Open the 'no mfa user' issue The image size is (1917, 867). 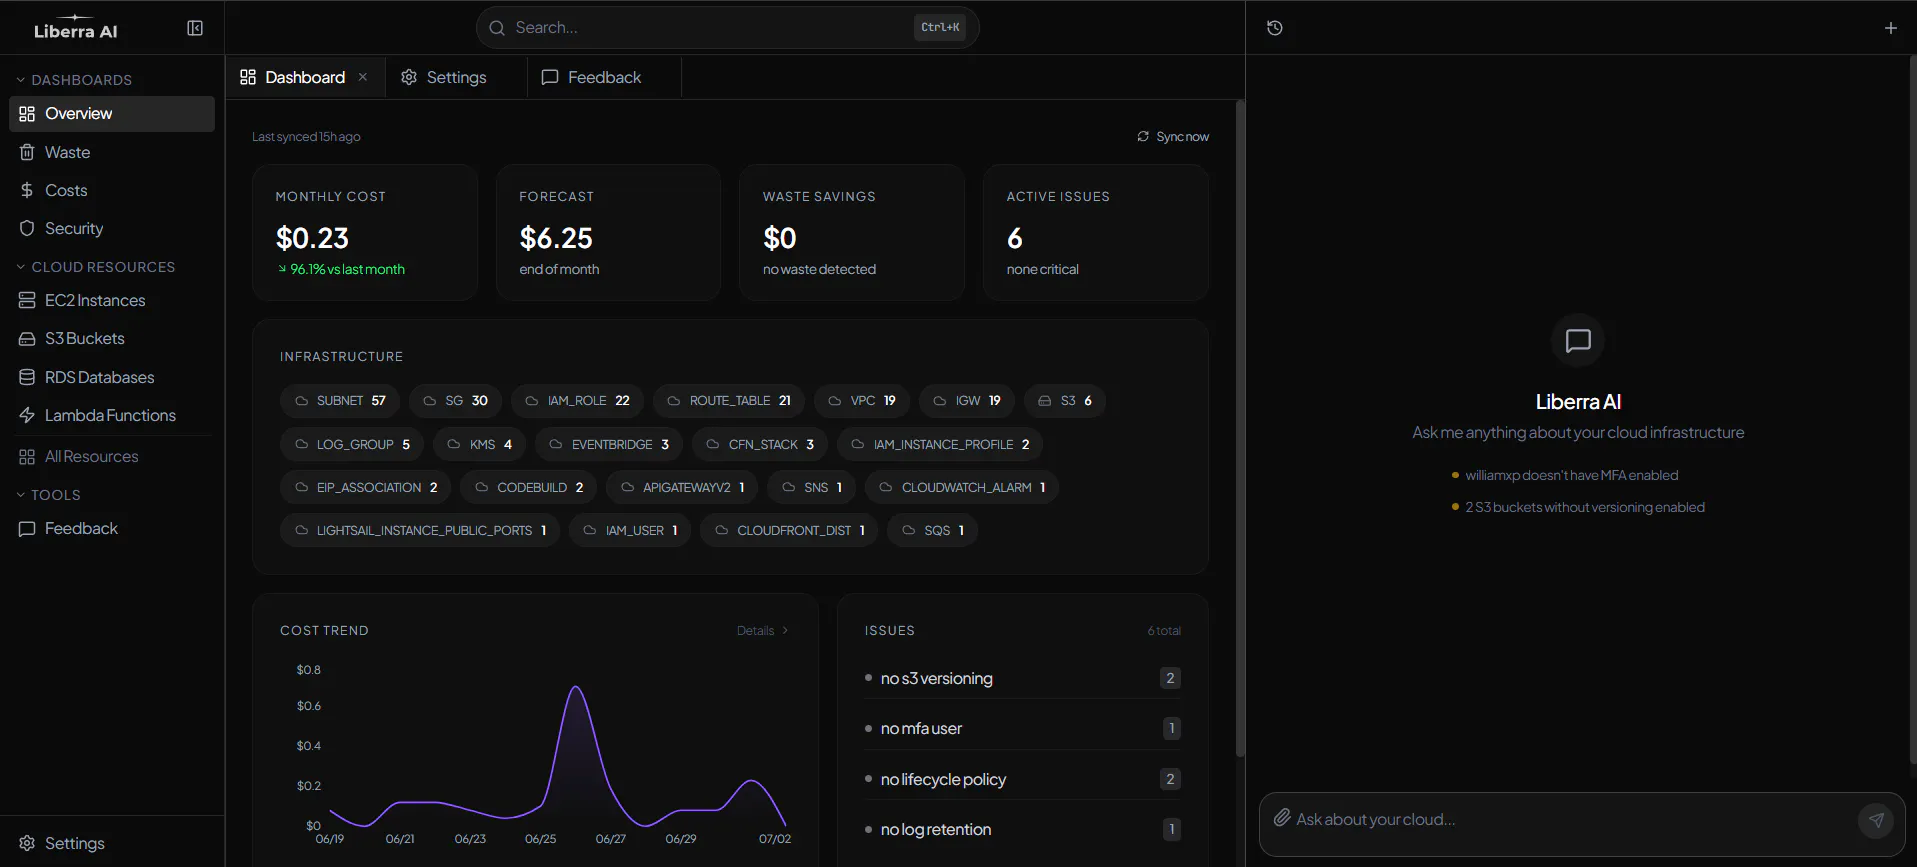(1022, 728)
